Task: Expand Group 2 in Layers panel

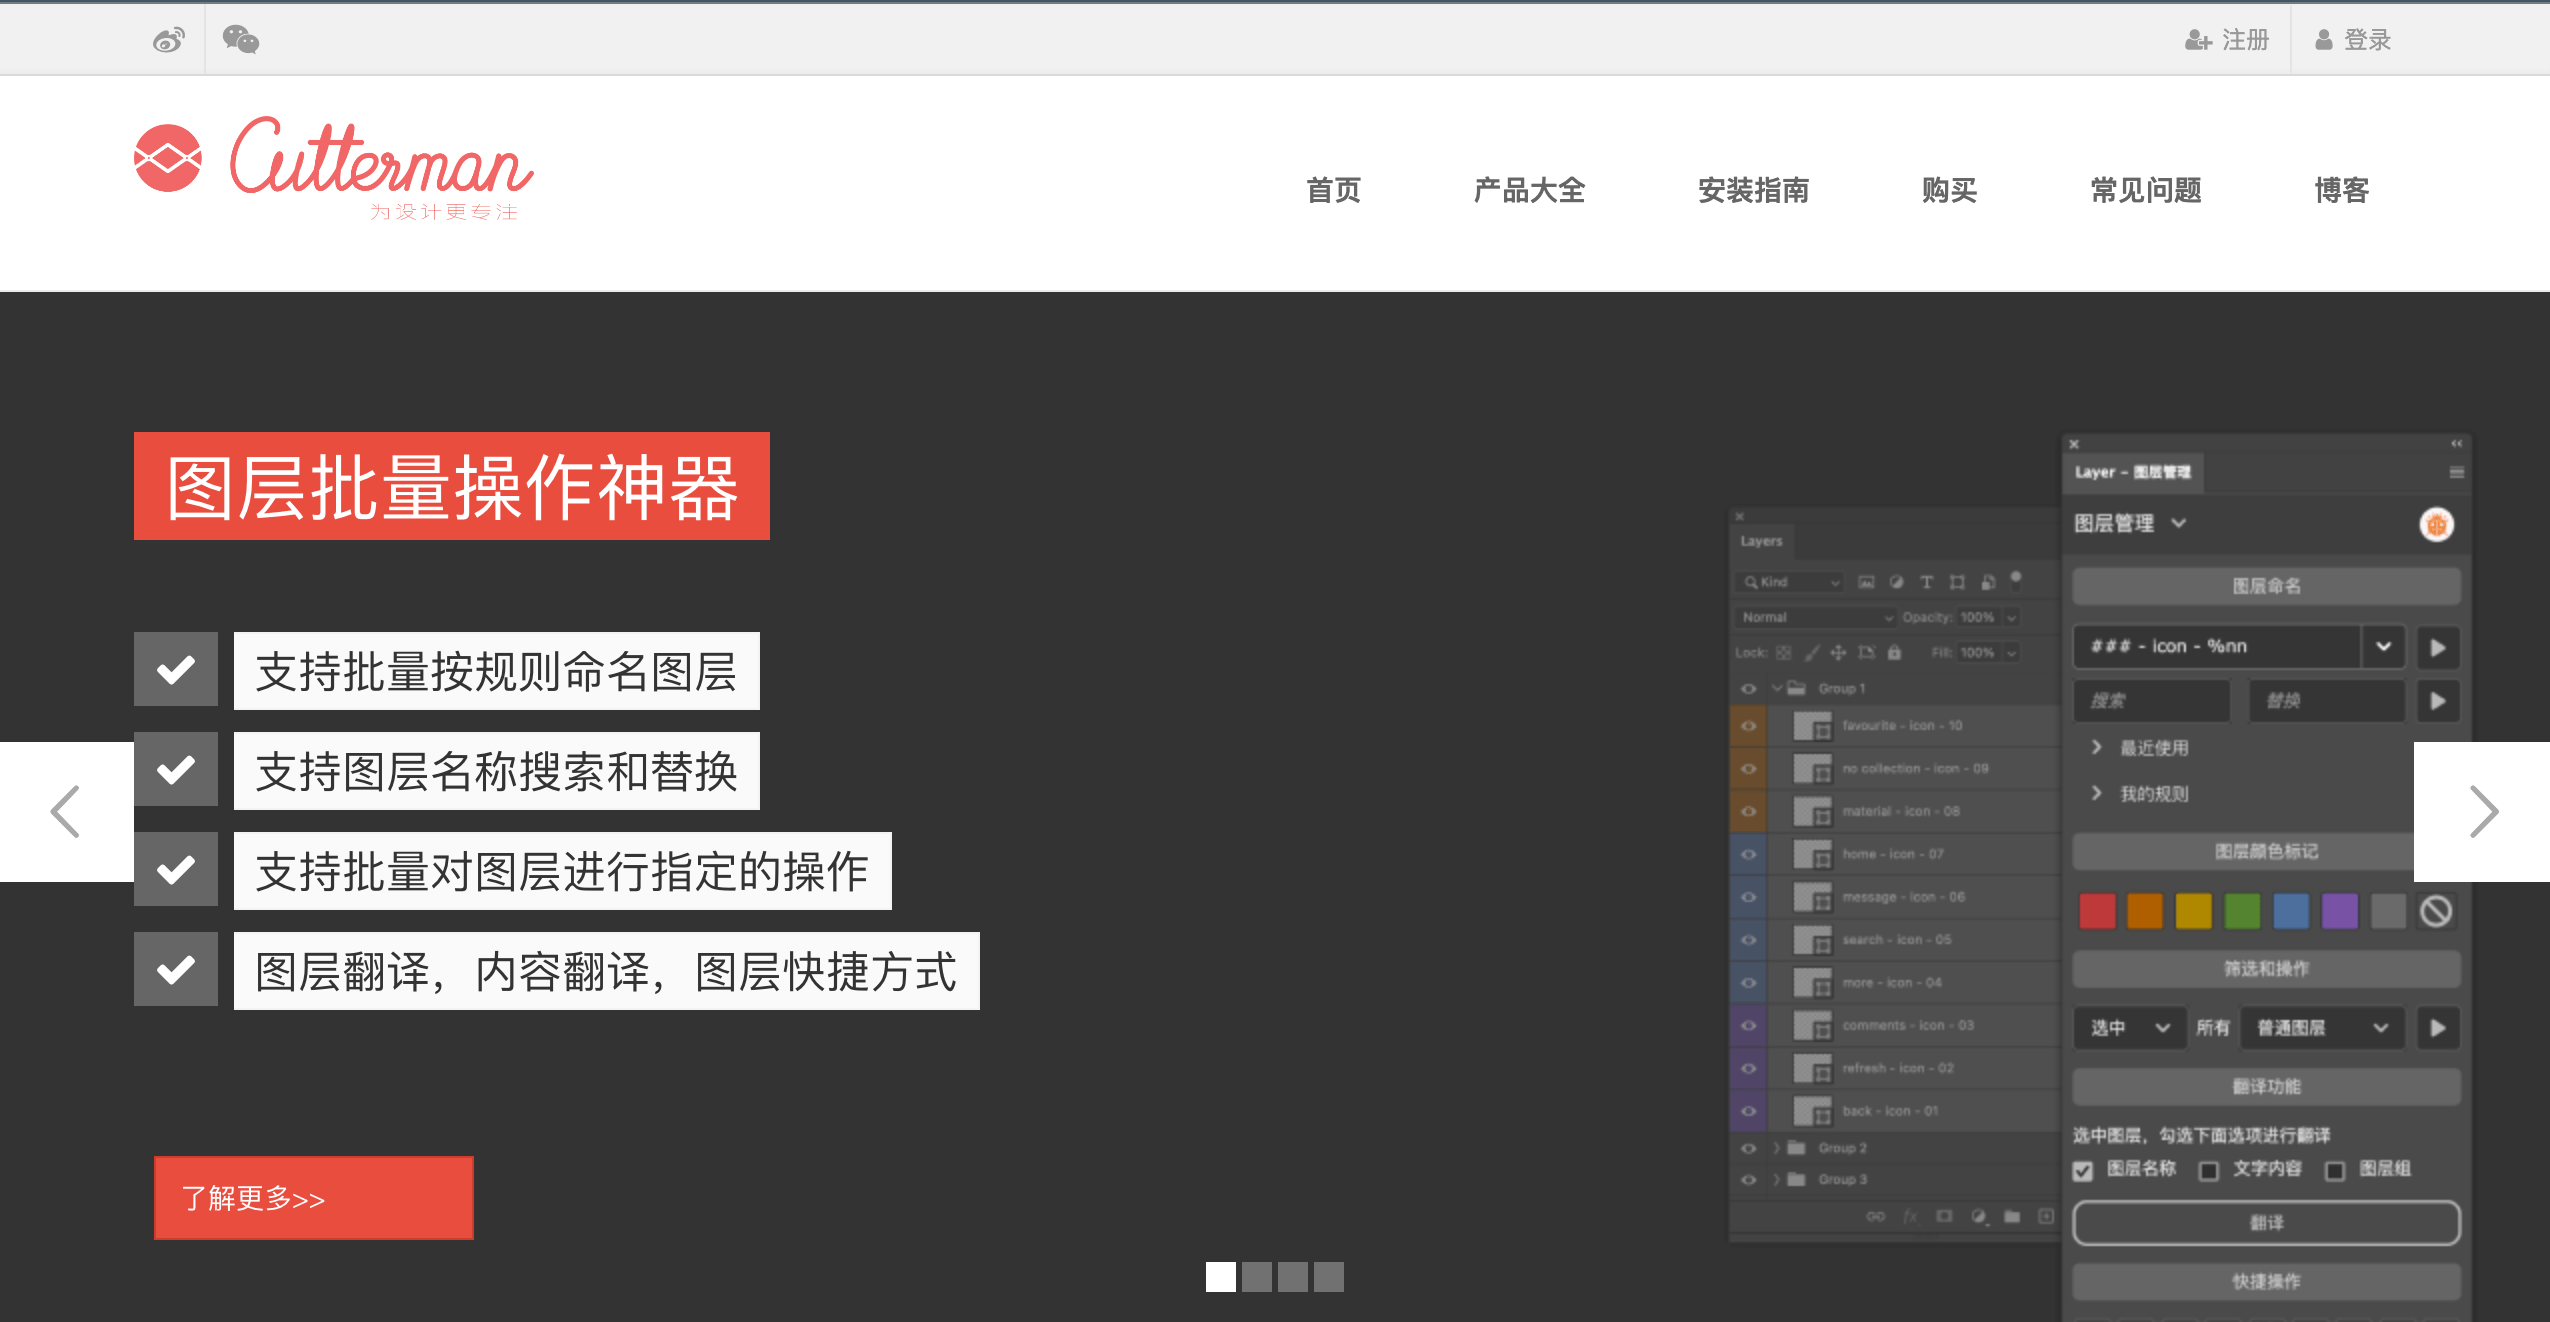Action: [1776, 1148]
